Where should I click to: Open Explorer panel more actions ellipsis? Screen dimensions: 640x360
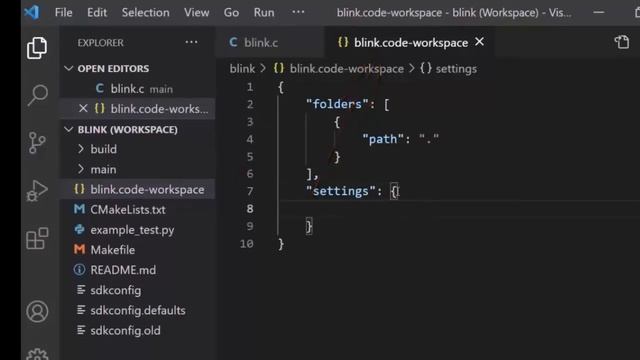coord(191,42)
